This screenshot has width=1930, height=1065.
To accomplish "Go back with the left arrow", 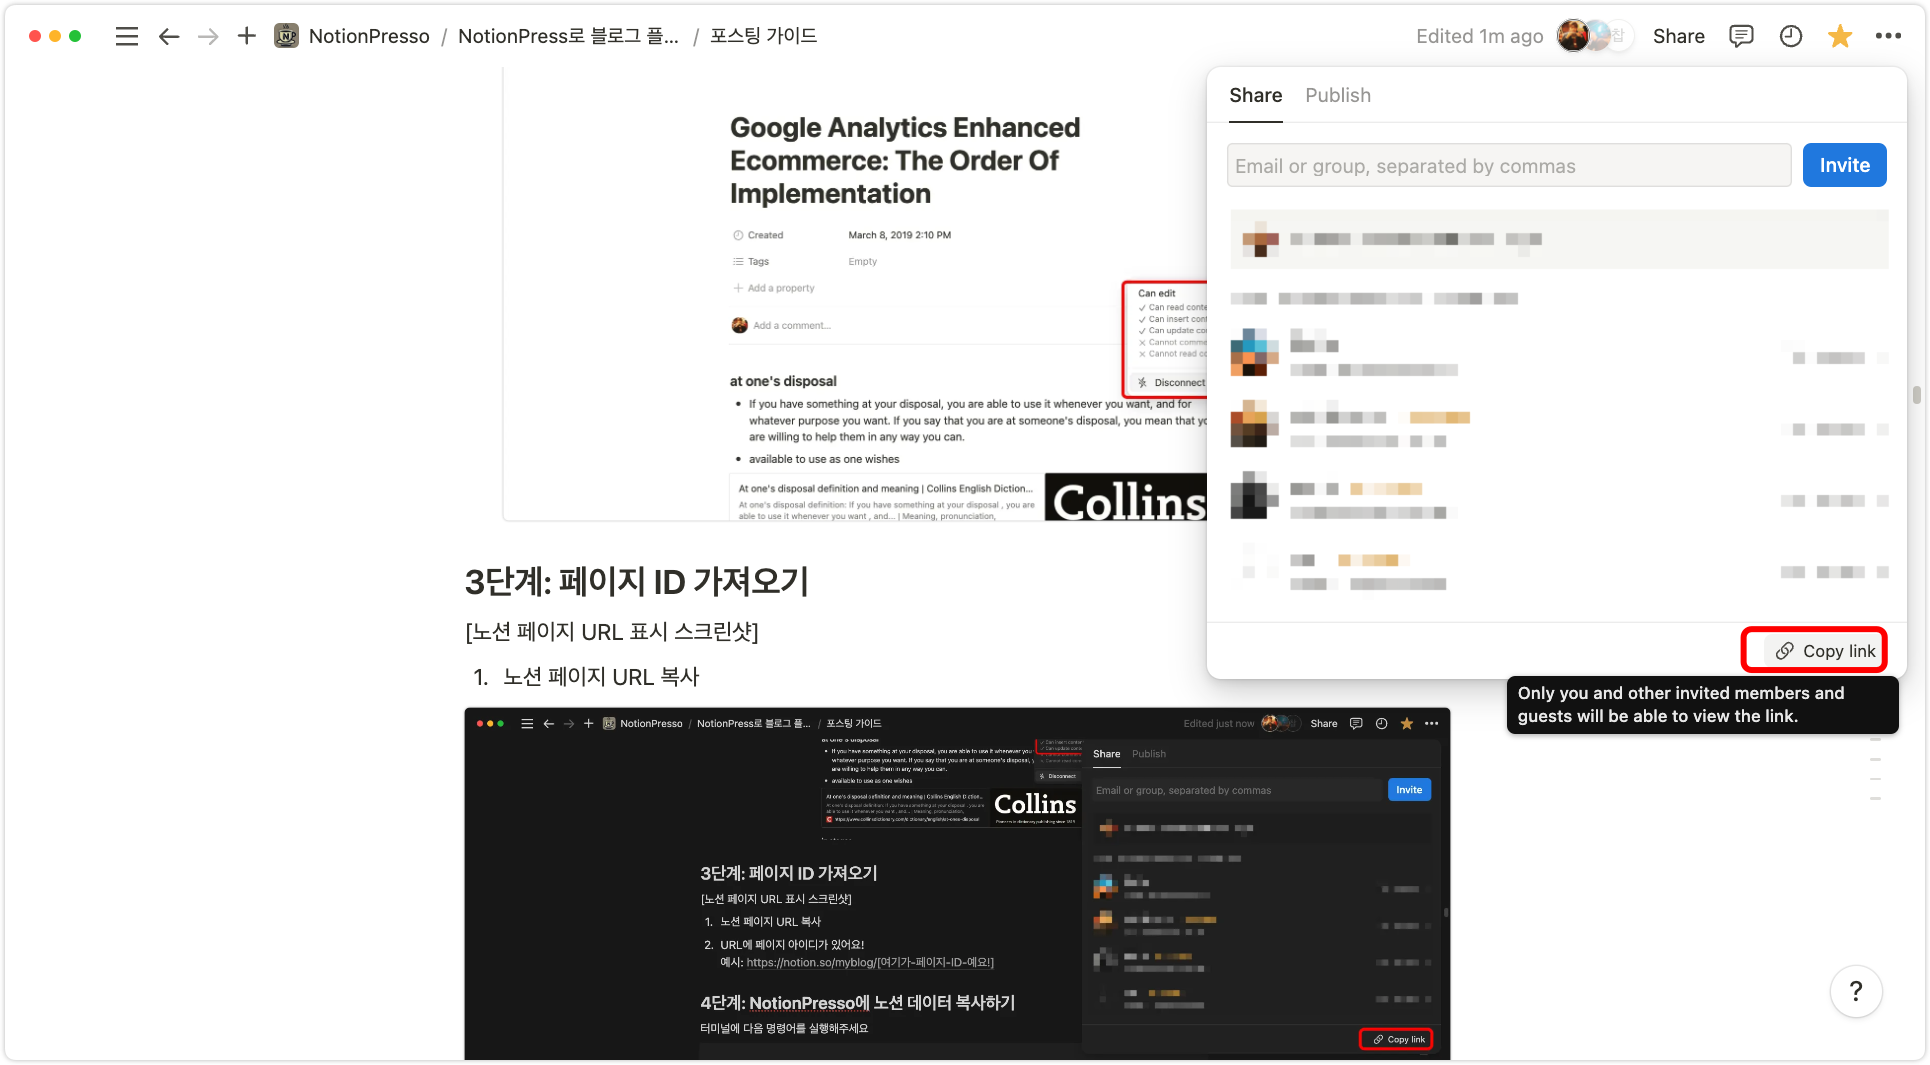I will (169, 37).
